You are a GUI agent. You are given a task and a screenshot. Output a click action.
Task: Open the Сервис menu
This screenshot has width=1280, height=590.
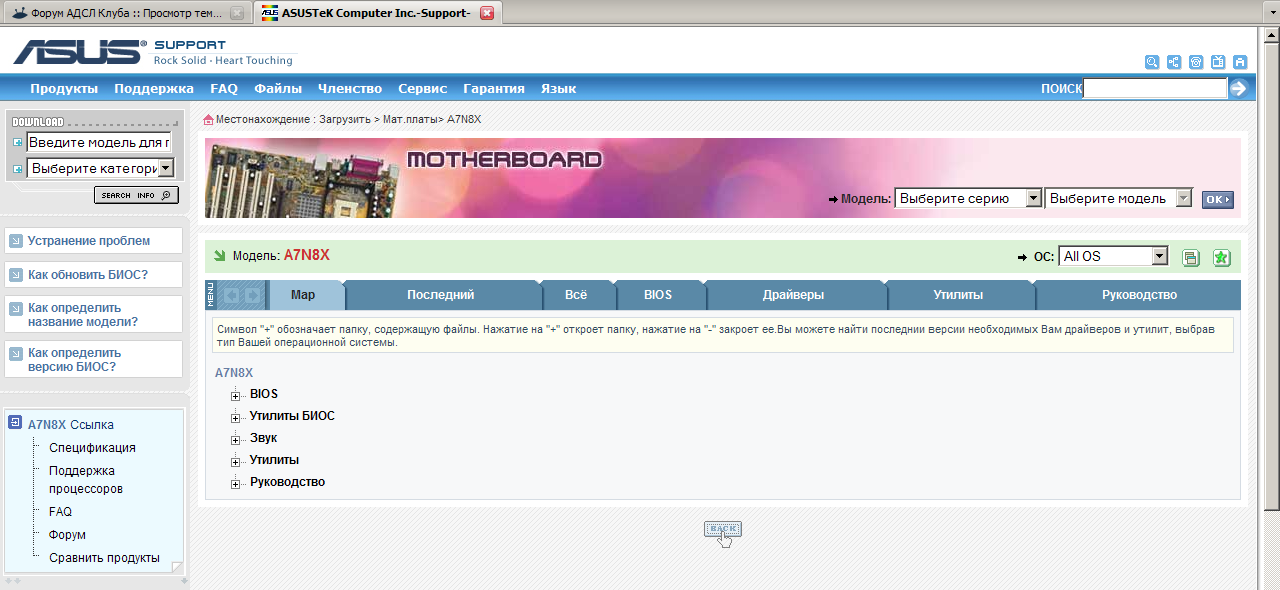point(422,88)
